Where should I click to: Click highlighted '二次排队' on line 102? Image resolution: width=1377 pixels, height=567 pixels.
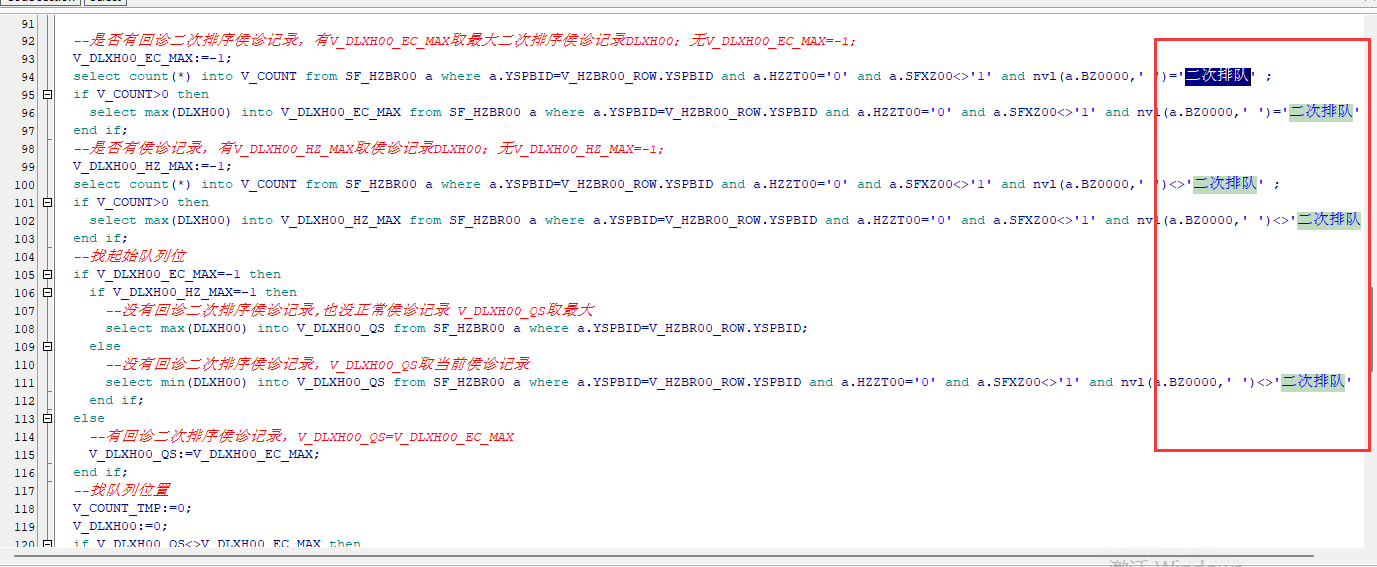coord(1329,220)
